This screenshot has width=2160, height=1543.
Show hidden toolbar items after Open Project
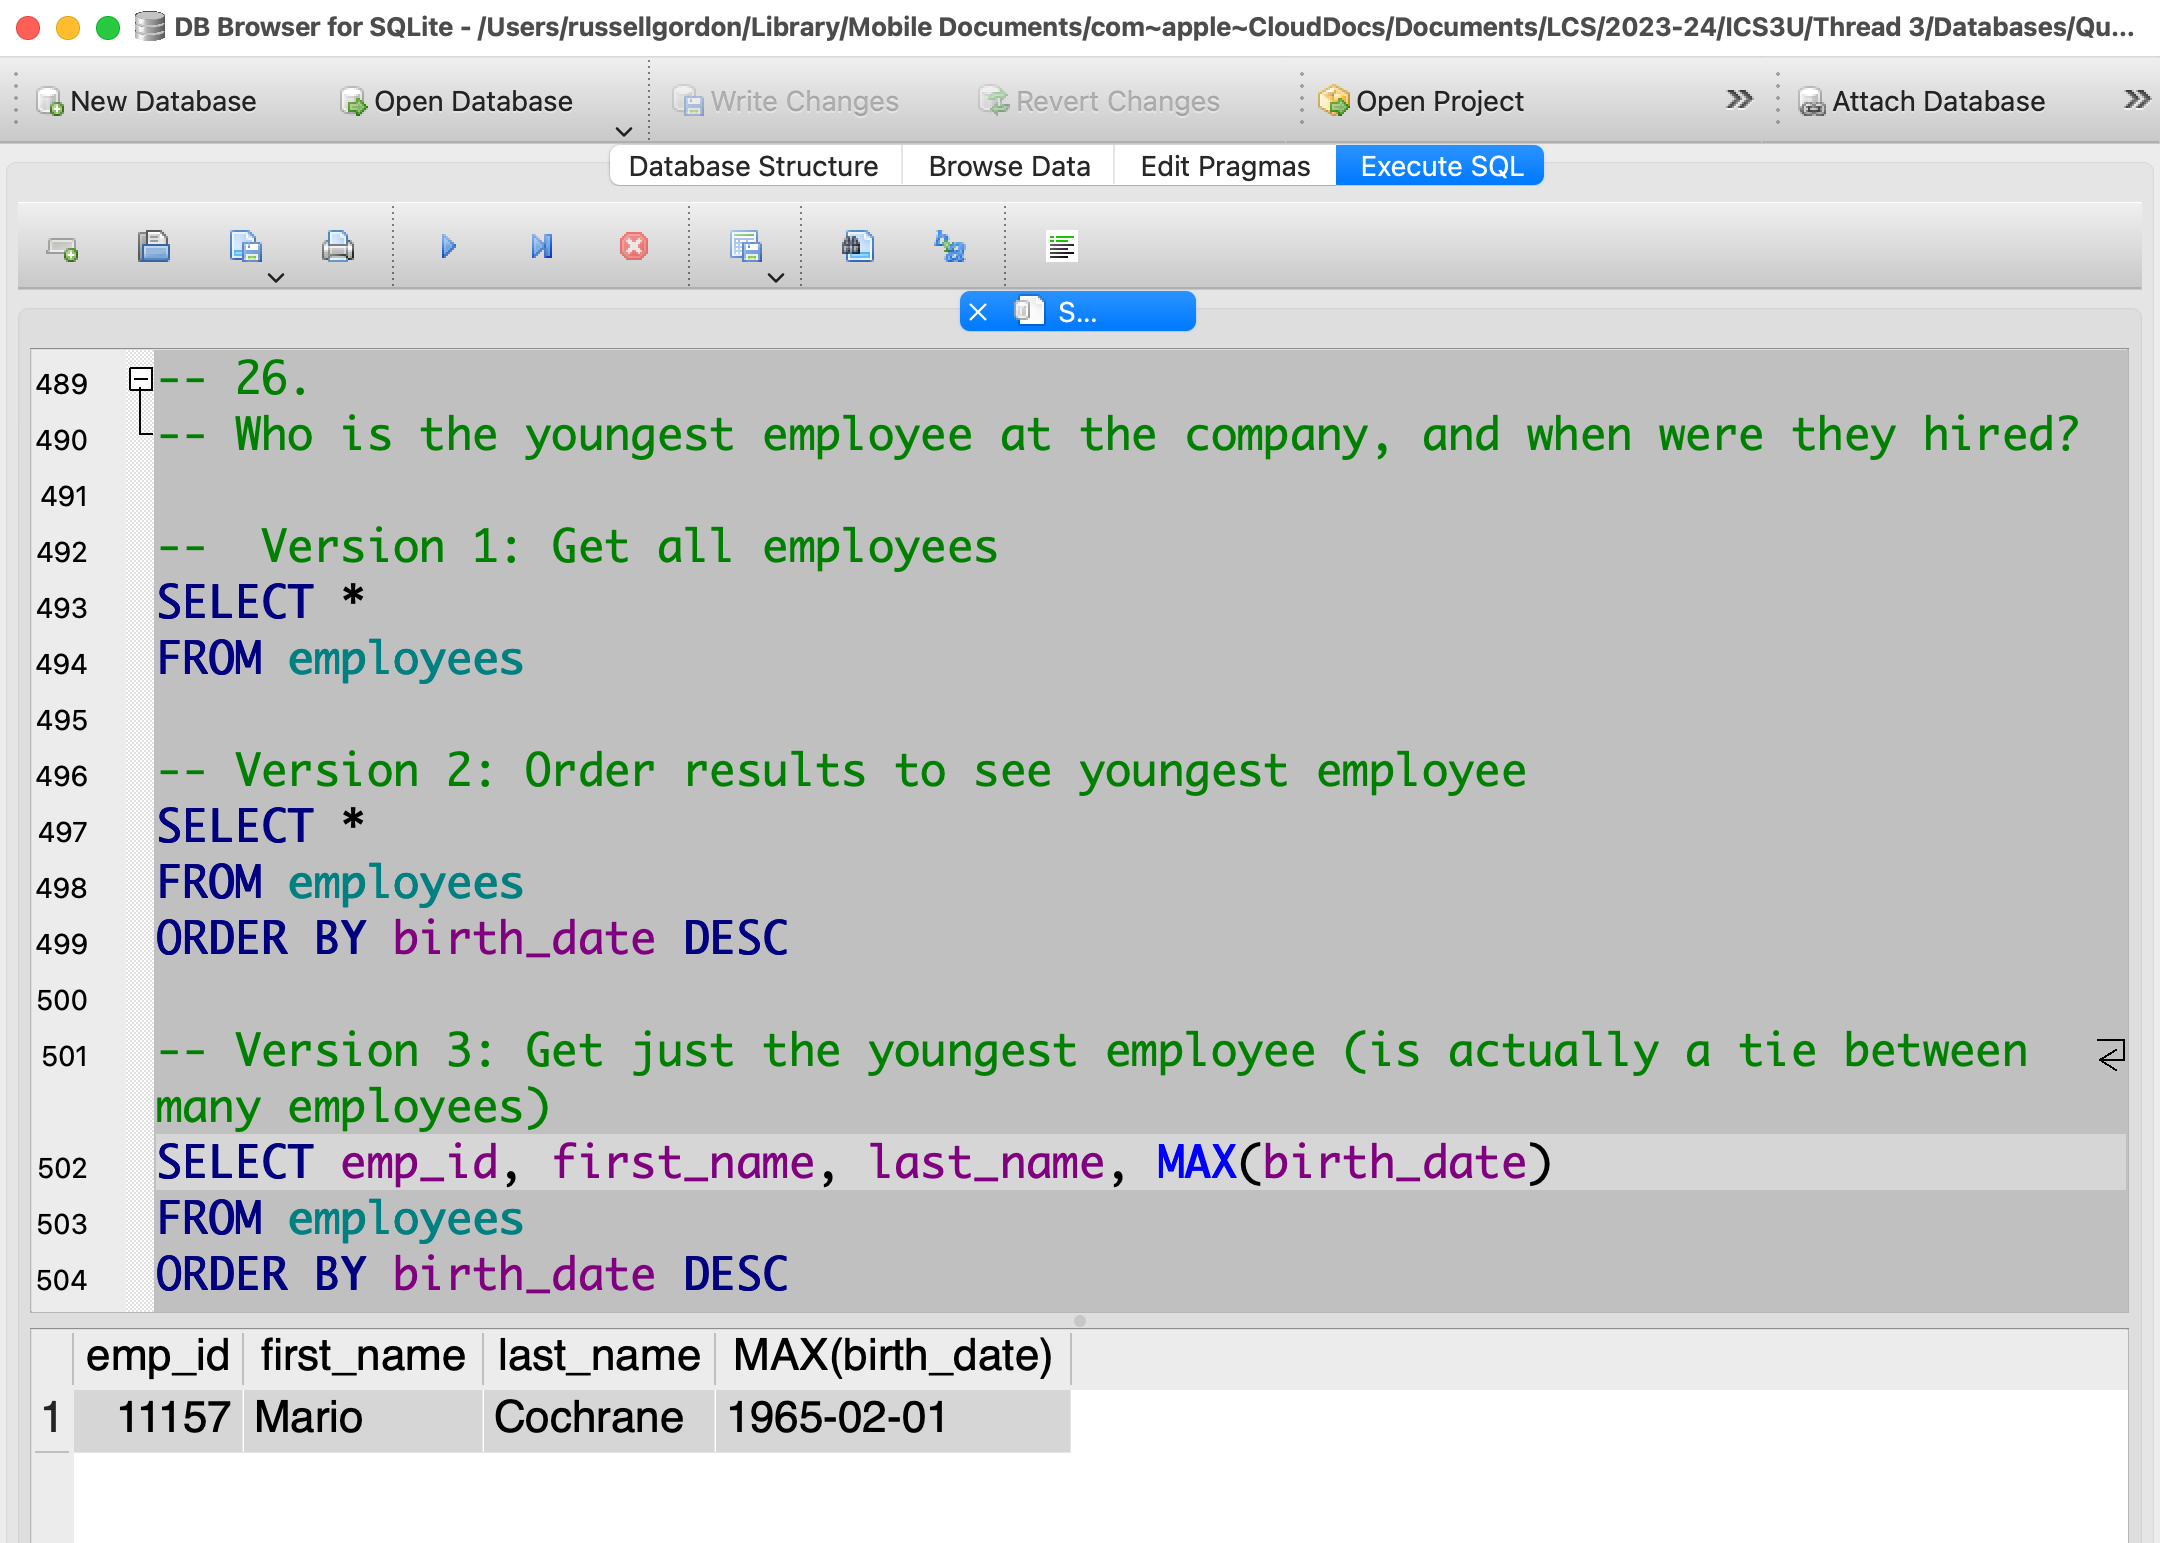coord(1739,100)
